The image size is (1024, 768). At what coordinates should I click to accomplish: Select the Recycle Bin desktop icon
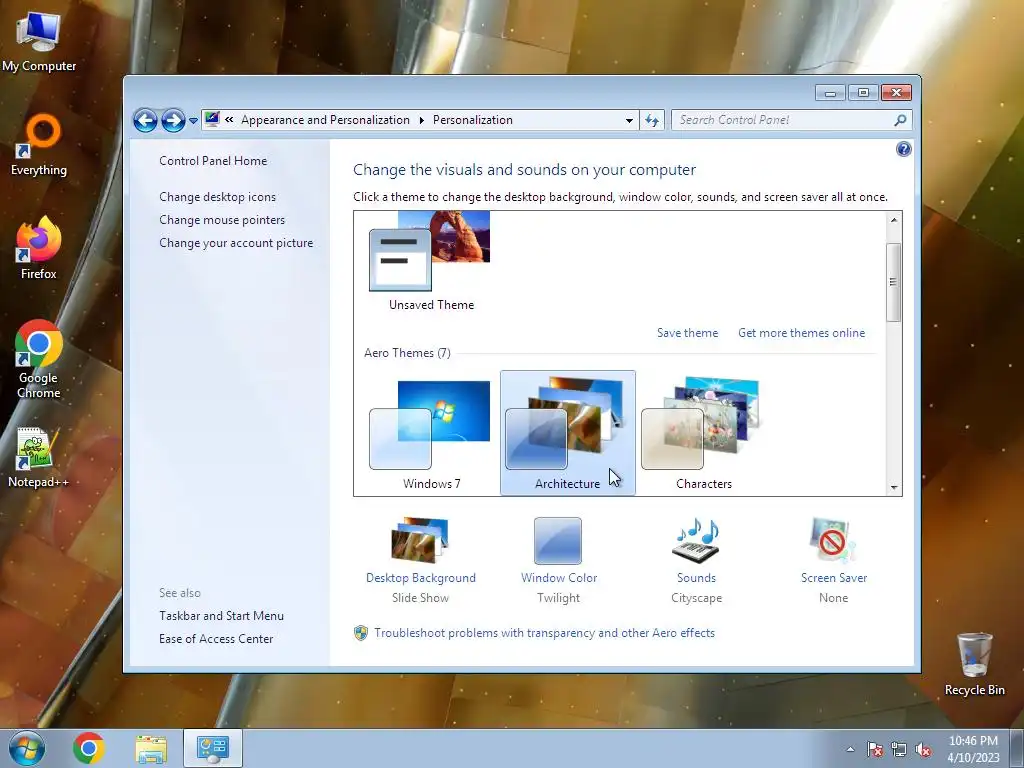coord(974,665)
